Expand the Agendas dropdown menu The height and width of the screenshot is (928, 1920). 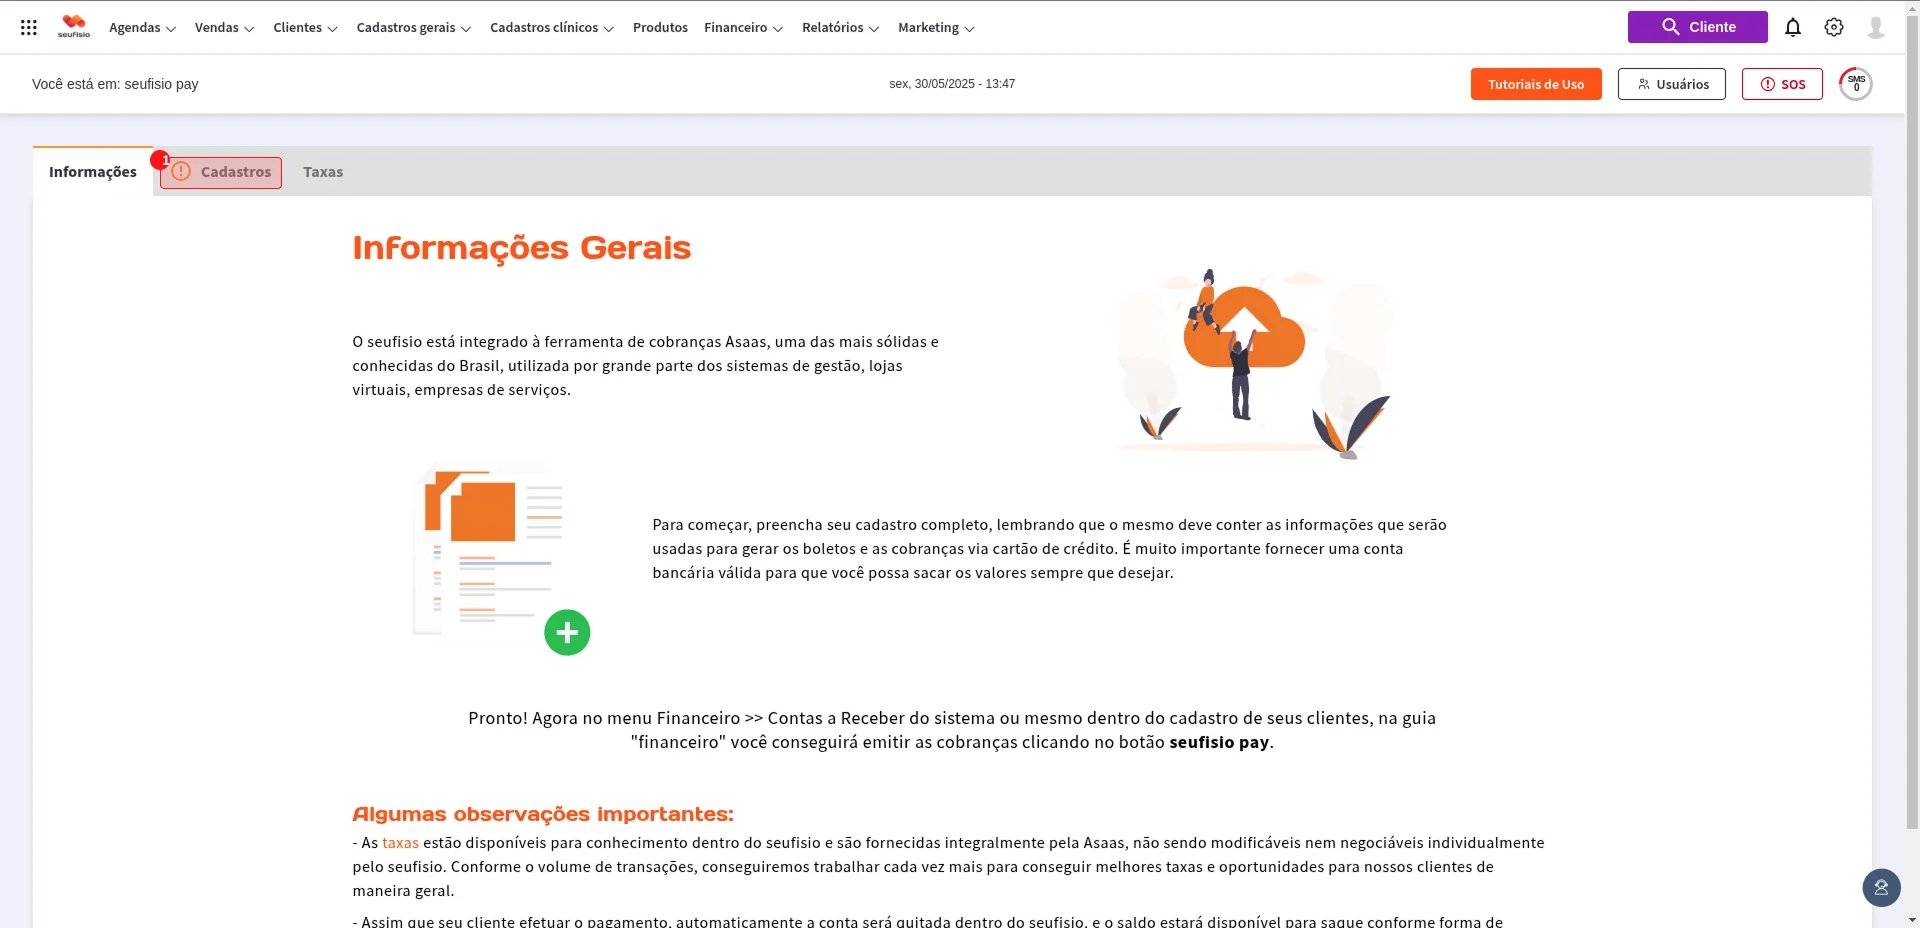click(x=142, y=28)
